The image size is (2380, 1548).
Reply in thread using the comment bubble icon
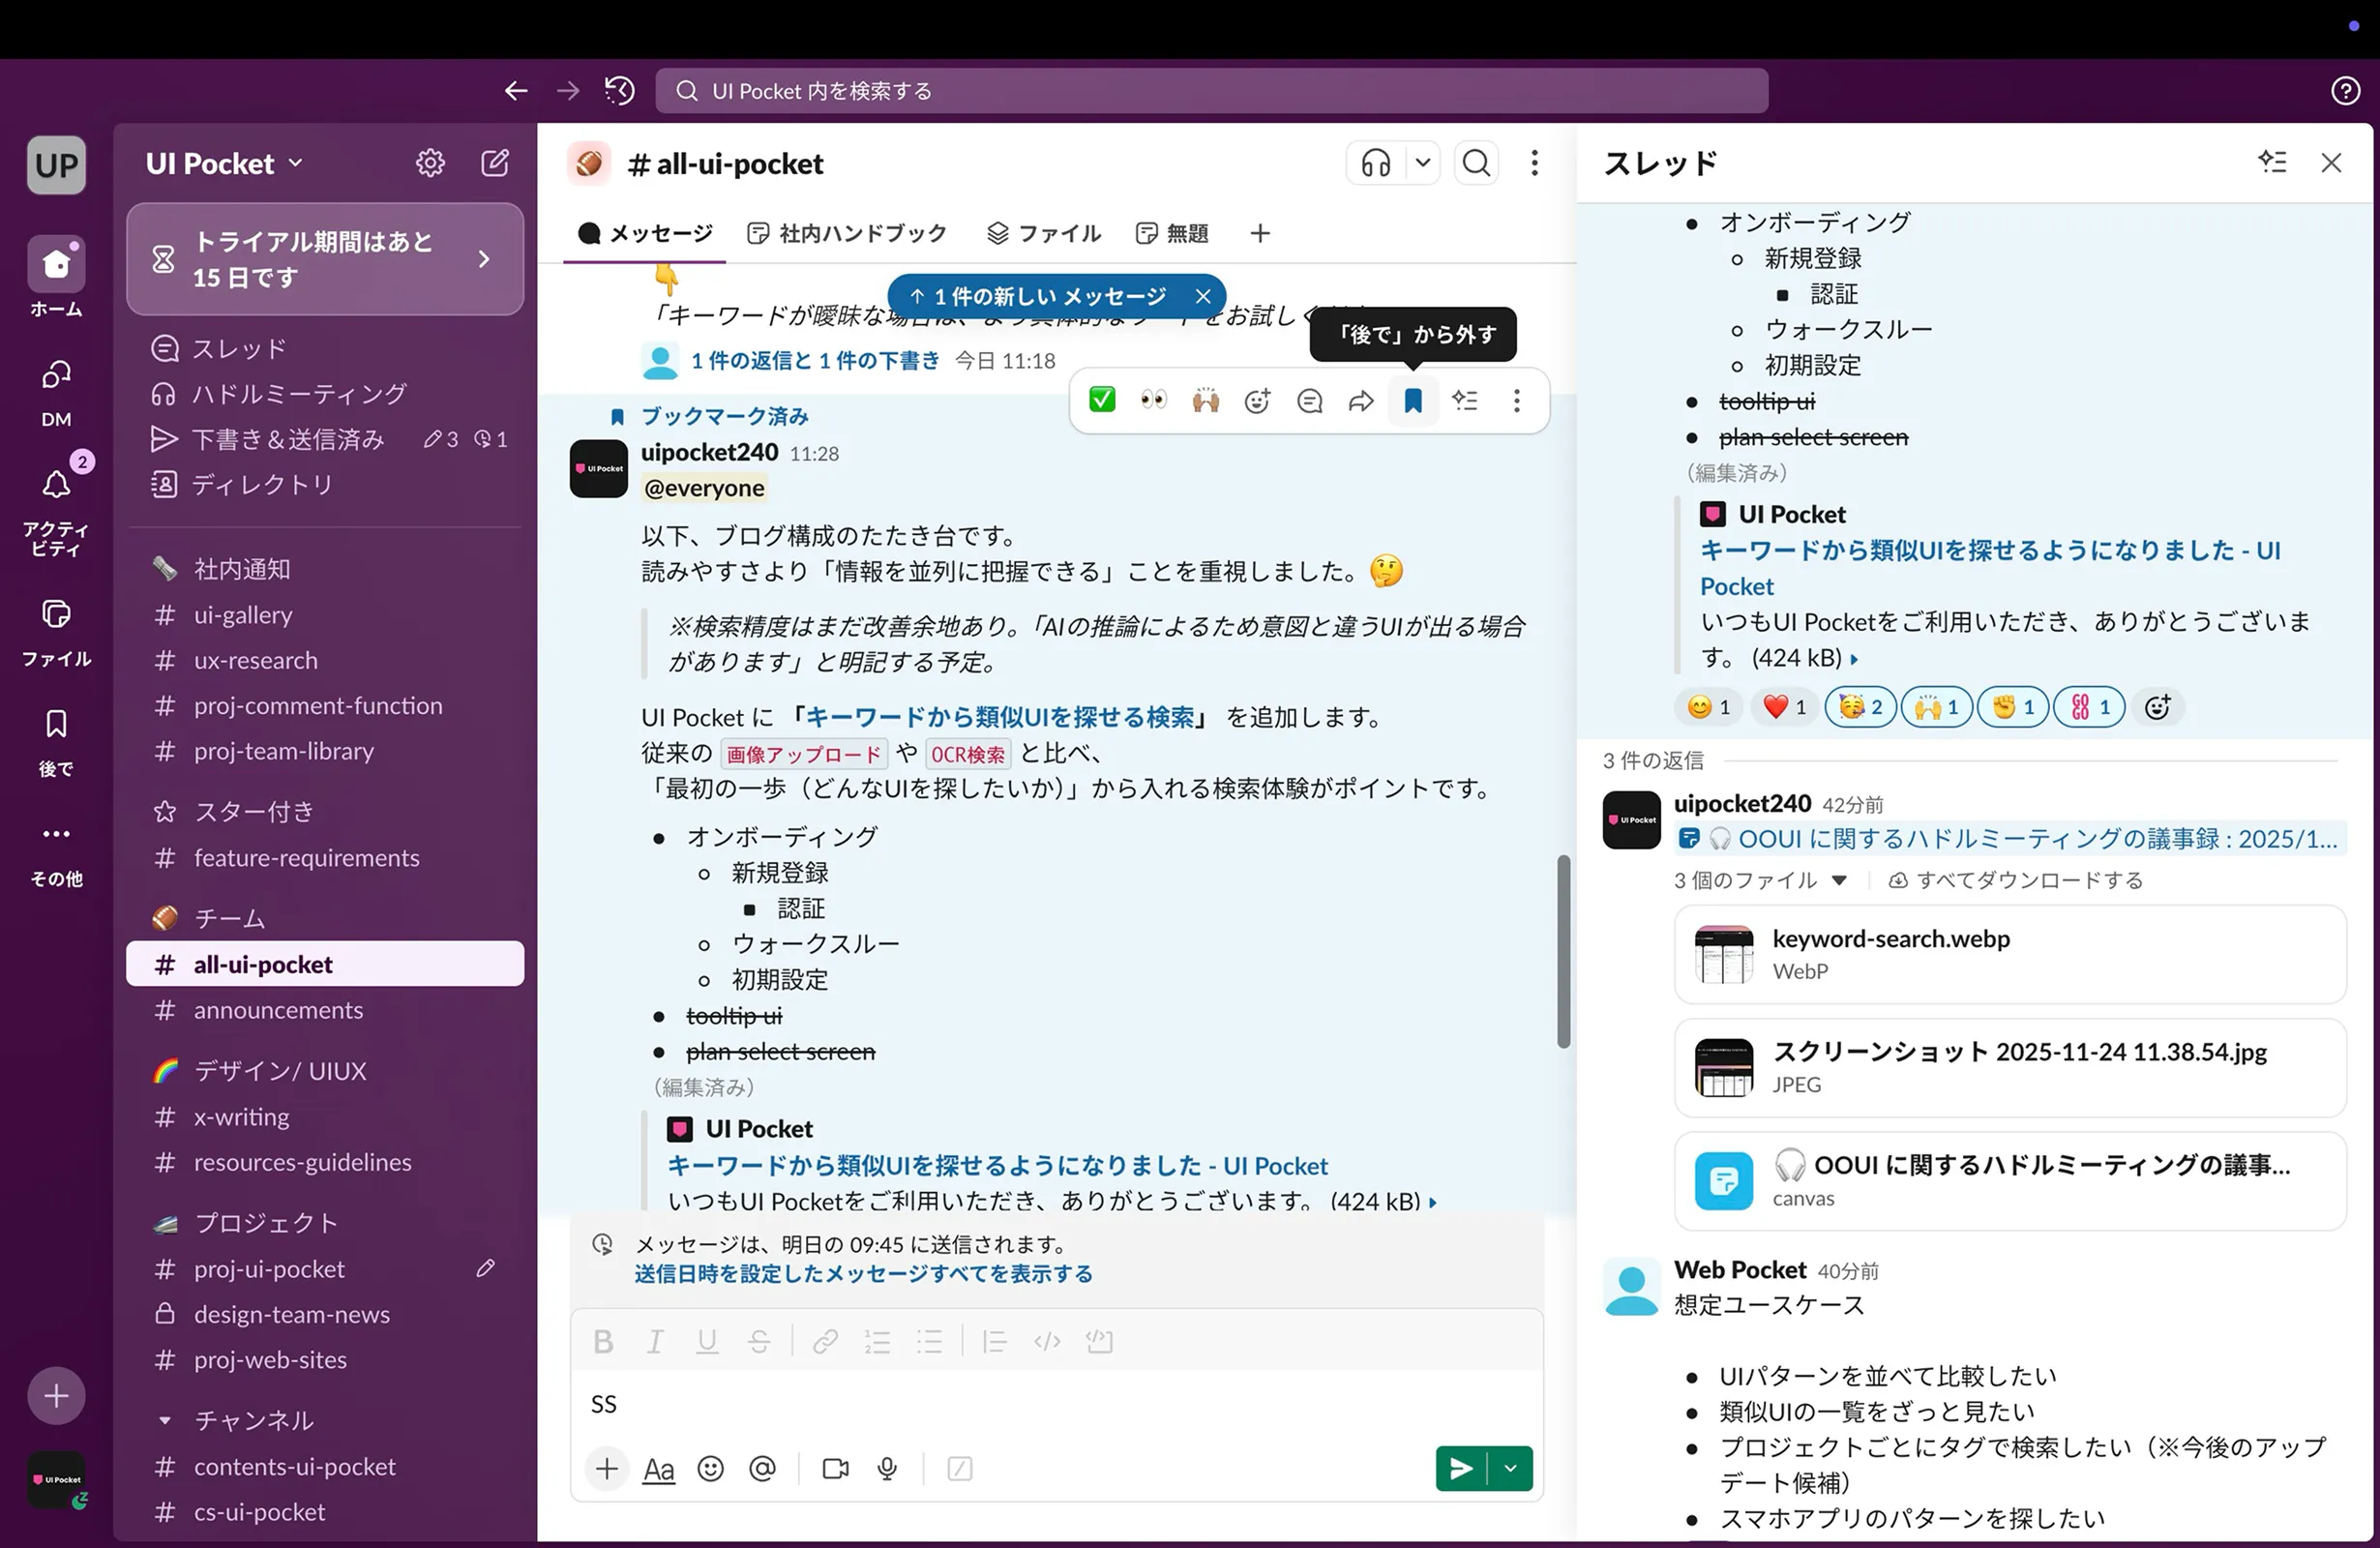1309,400
